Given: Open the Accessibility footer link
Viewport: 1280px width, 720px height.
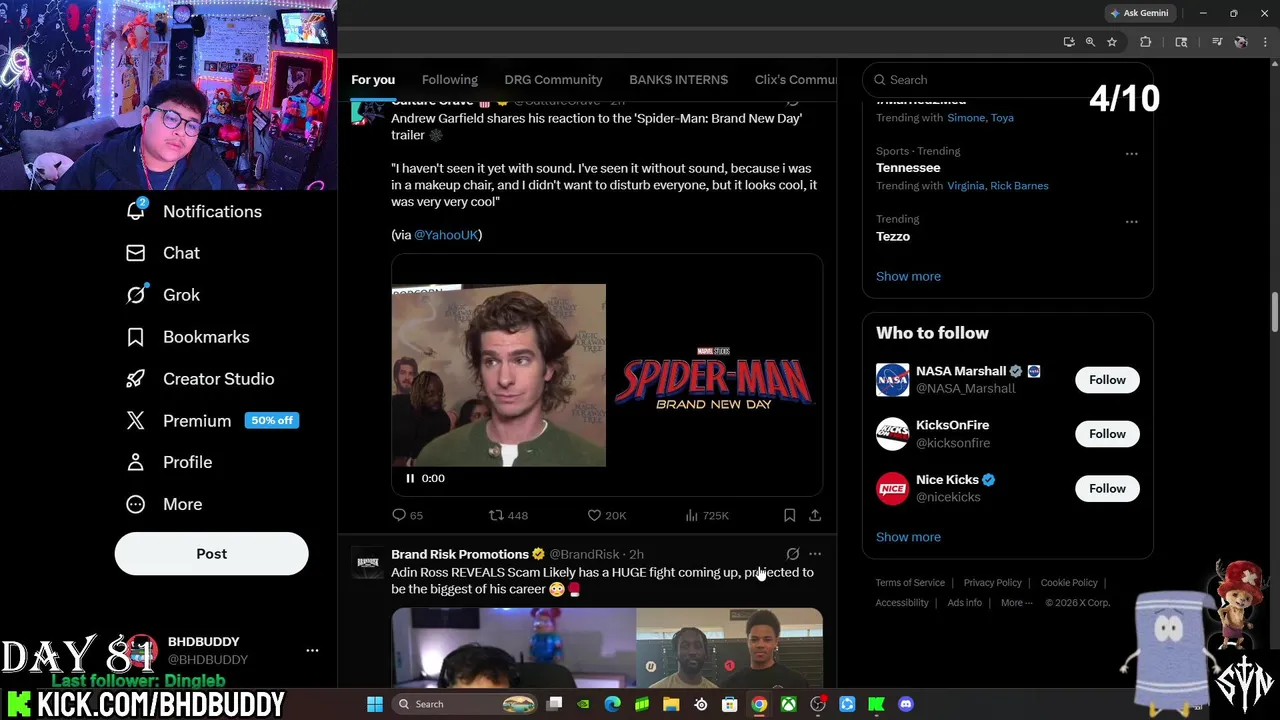Looking at the screenshot, I should tap(902, 602).
